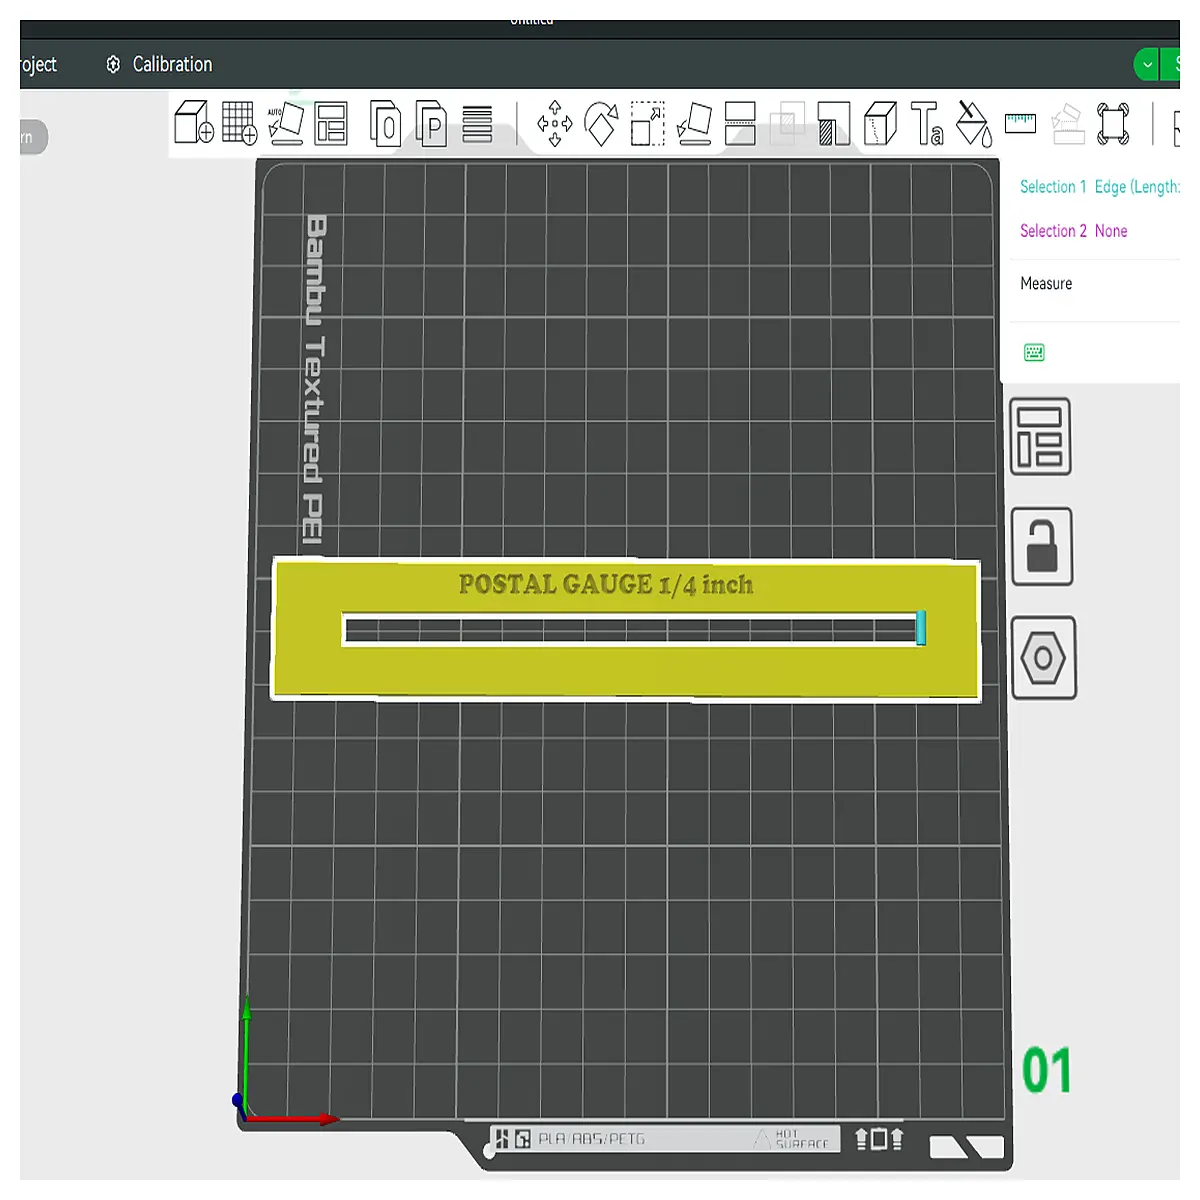Click the Split to parts icon
Screen dimensions: 1200x1200
coord(430,123)
